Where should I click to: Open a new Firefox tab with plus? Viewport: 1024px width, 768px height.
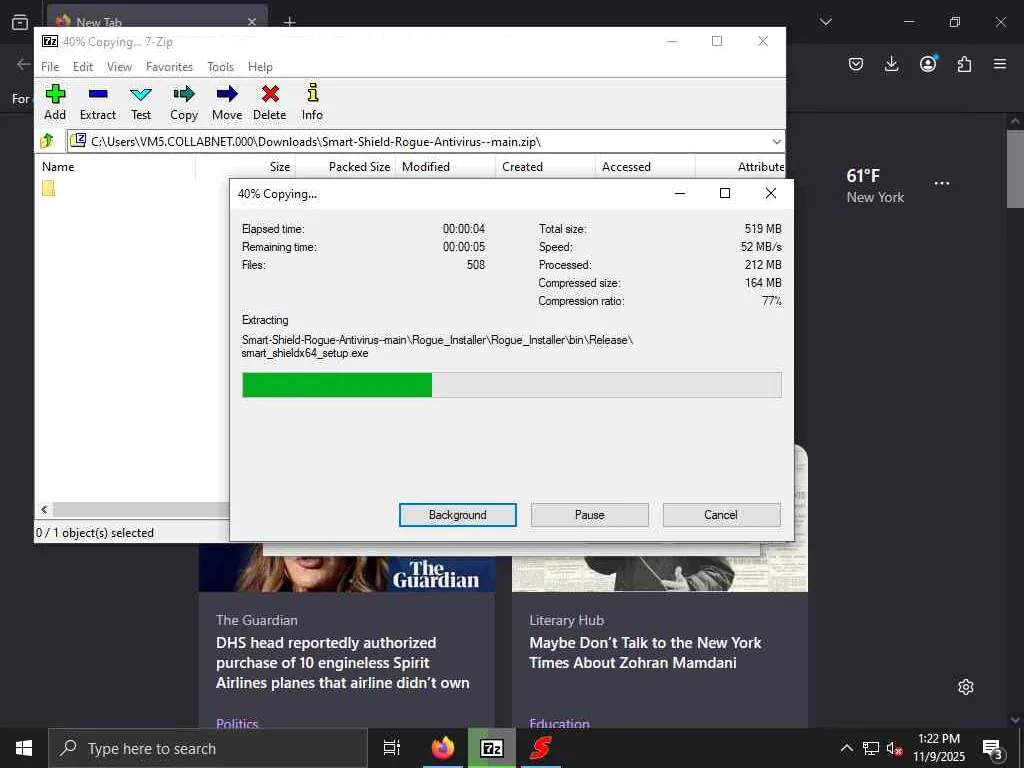(x=289, y=22)
